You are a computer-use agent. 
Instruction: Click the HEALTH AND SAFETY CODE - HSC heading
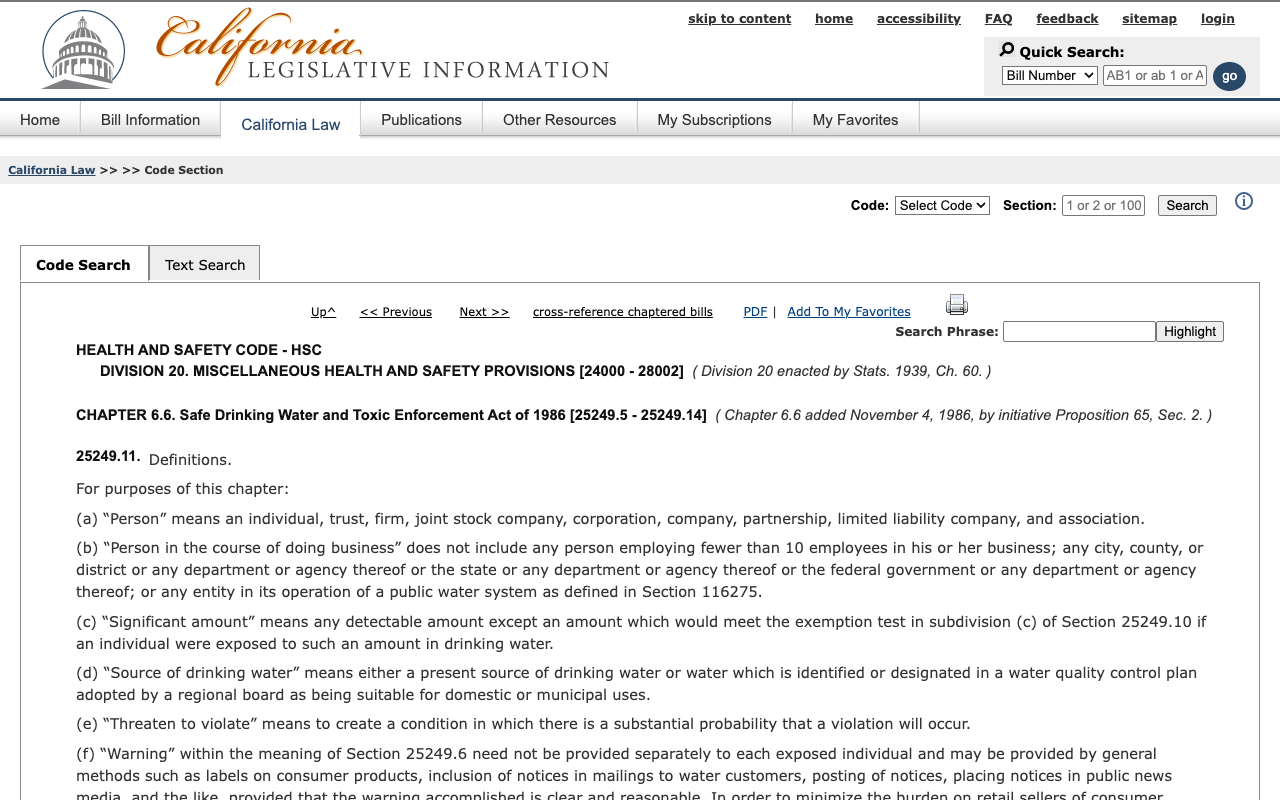point(199,350)
